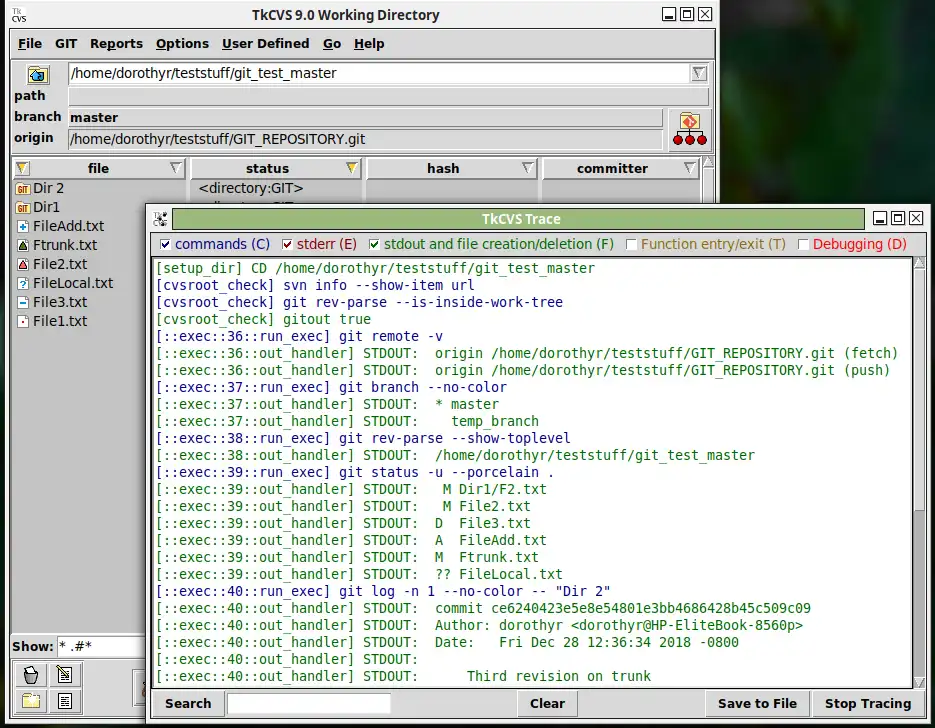Click the sort arrow in hash column
935x728 pixels.
click(x=528, y=169)
